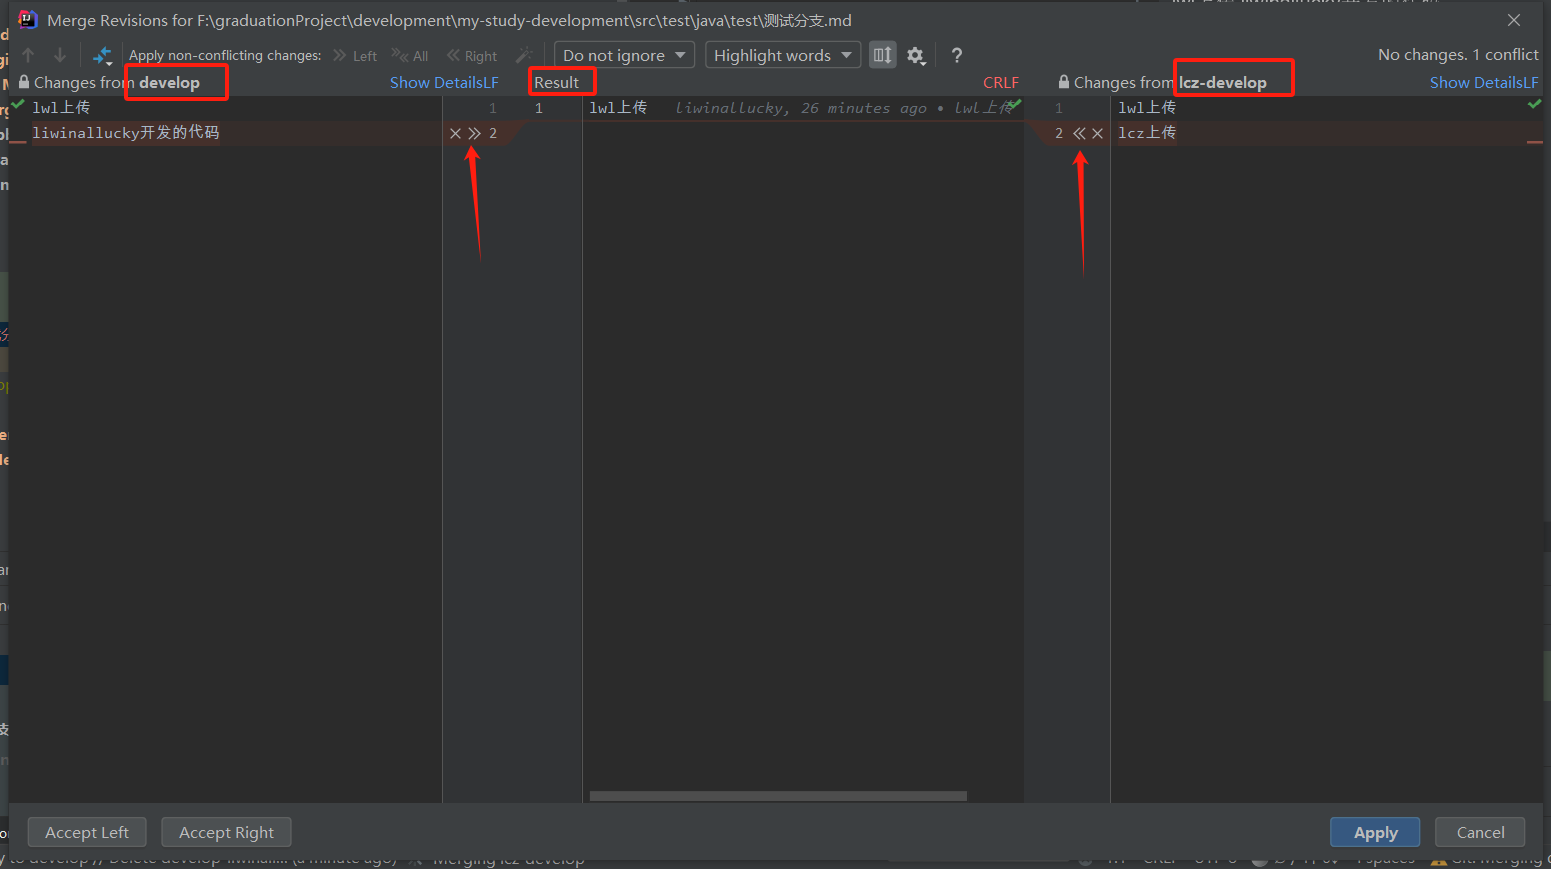
Task: Toggle synchronize scrolling button
Action: pyautogui.click(x=882, y=55)
